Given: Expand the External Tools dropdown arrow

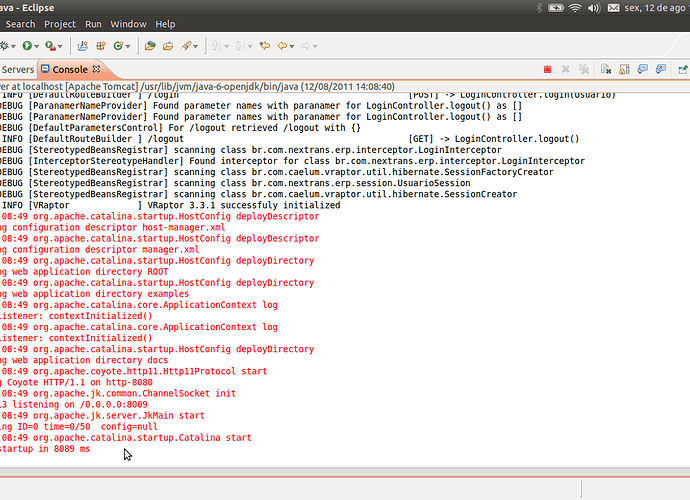Looking at the screenshot, I should point(60,46).
